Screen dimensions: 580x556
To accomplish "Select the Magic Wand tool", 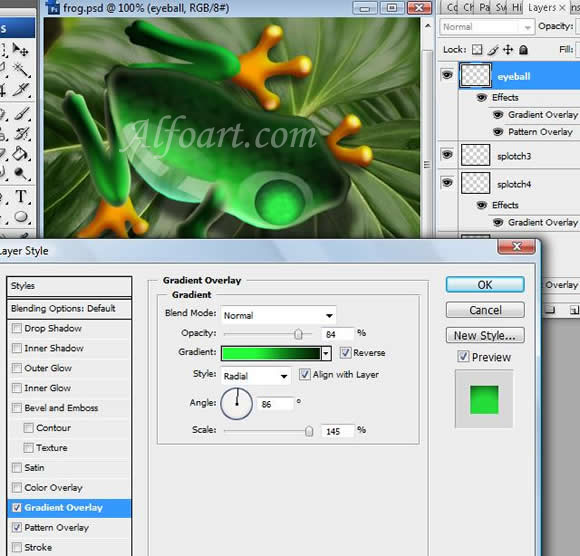I will pos(20,69).
